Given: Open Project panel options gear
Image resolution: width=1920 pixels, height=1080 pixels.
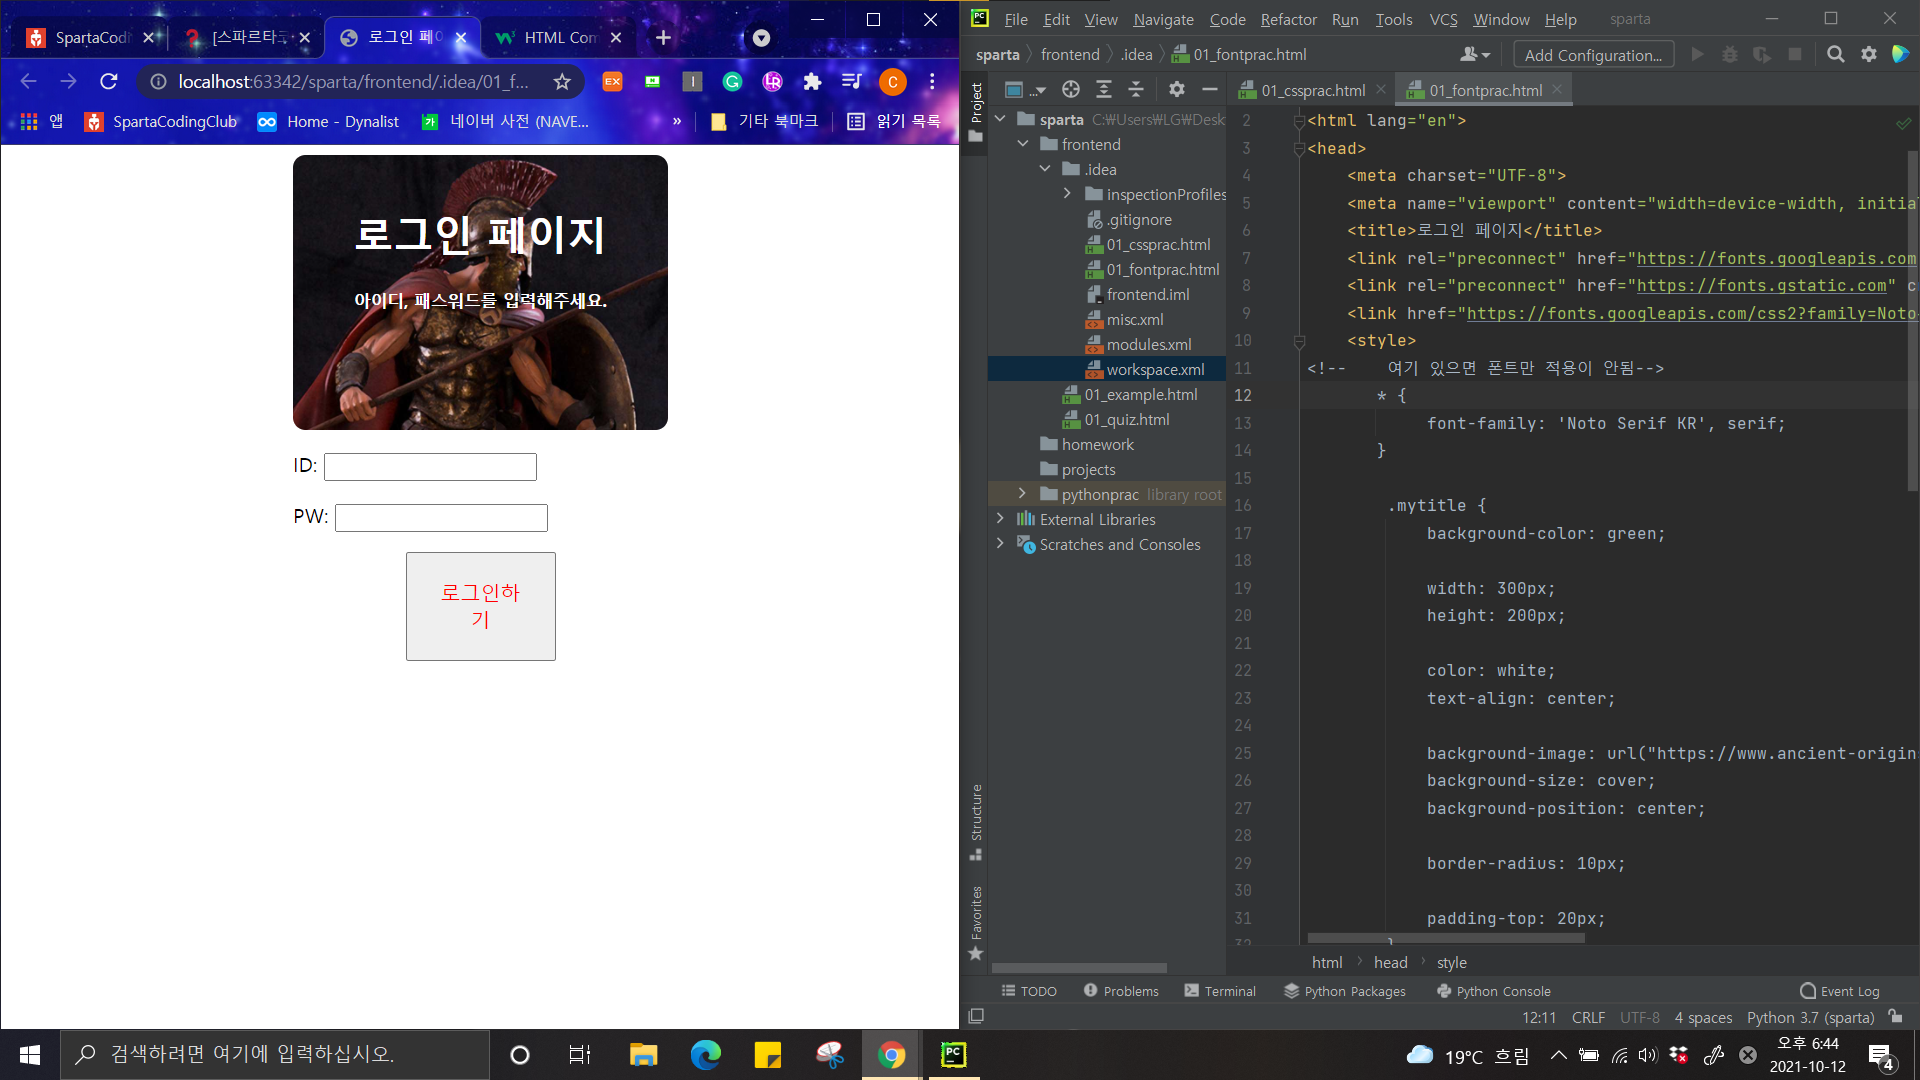Looking at the screenshot, I should (x=1176, y=90).
